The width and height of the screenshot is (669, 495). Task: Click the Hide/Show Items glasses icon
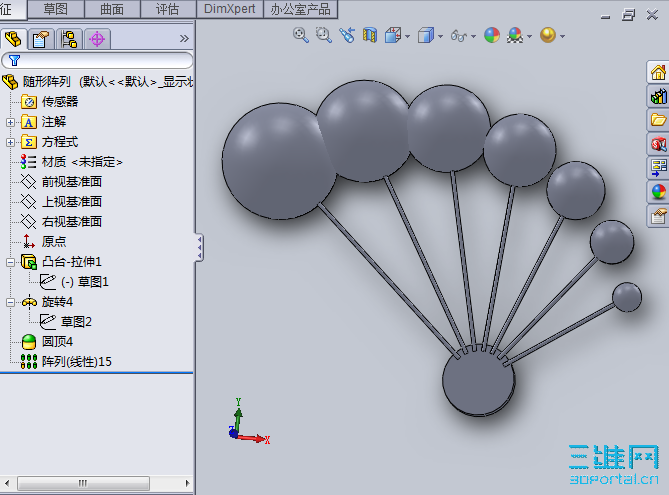click(x=459, y=36)
